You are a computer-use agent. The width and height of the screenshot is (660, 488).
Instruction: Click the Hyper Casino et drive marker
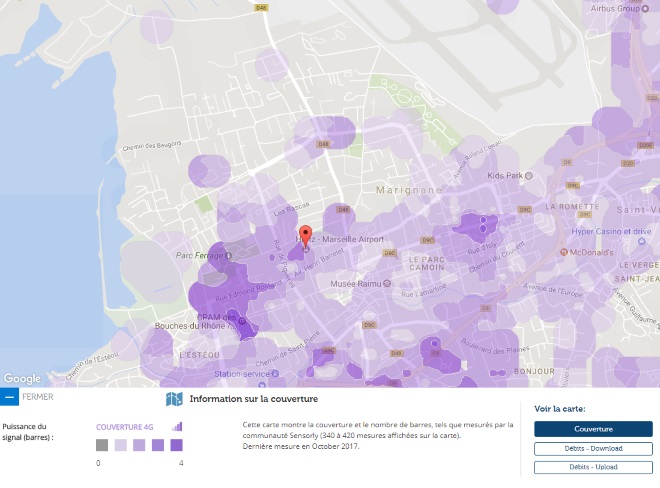coord(641,241)
